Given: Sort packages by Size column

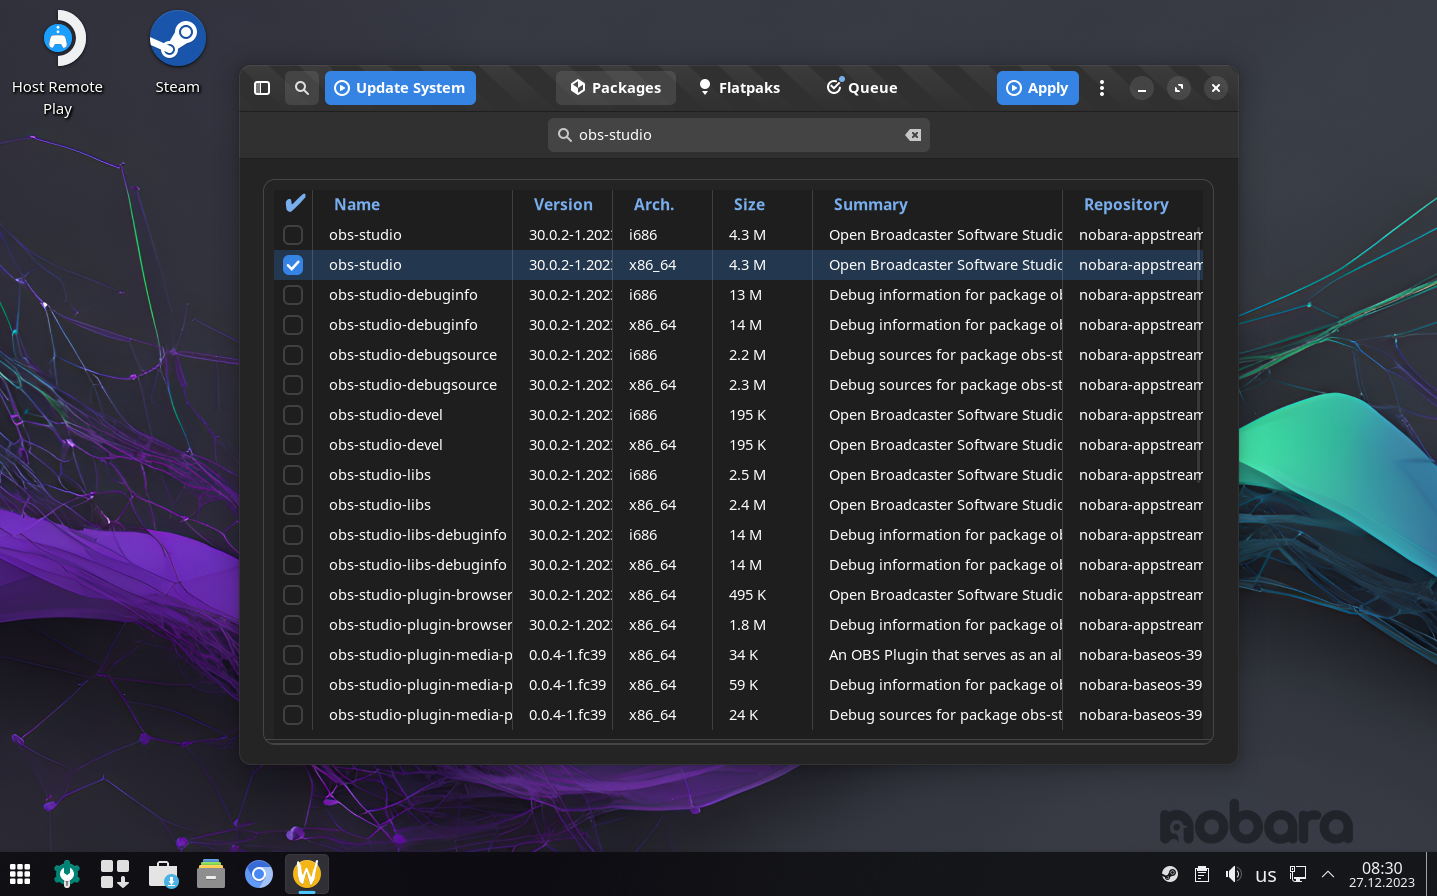Looking at the screenshot, I should point(749,204).
